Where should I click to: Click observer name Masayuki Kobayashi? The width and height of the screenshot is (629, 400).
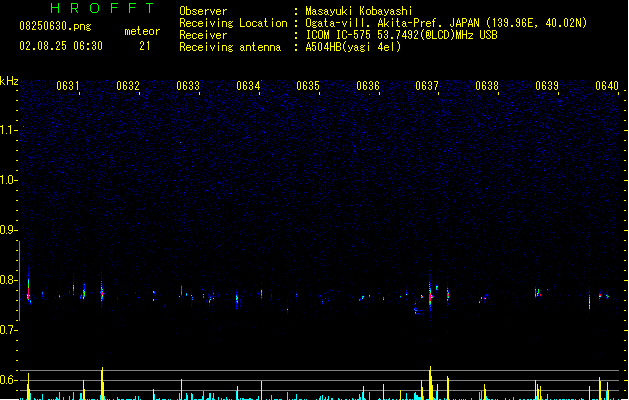pos(359,11)
